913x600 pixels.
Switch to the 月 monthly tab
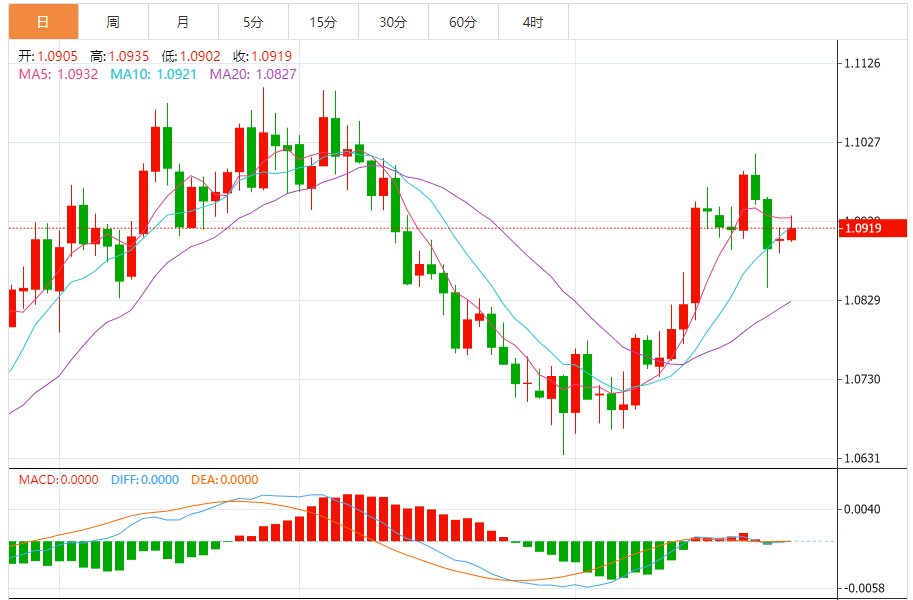[x=183, y=22]
